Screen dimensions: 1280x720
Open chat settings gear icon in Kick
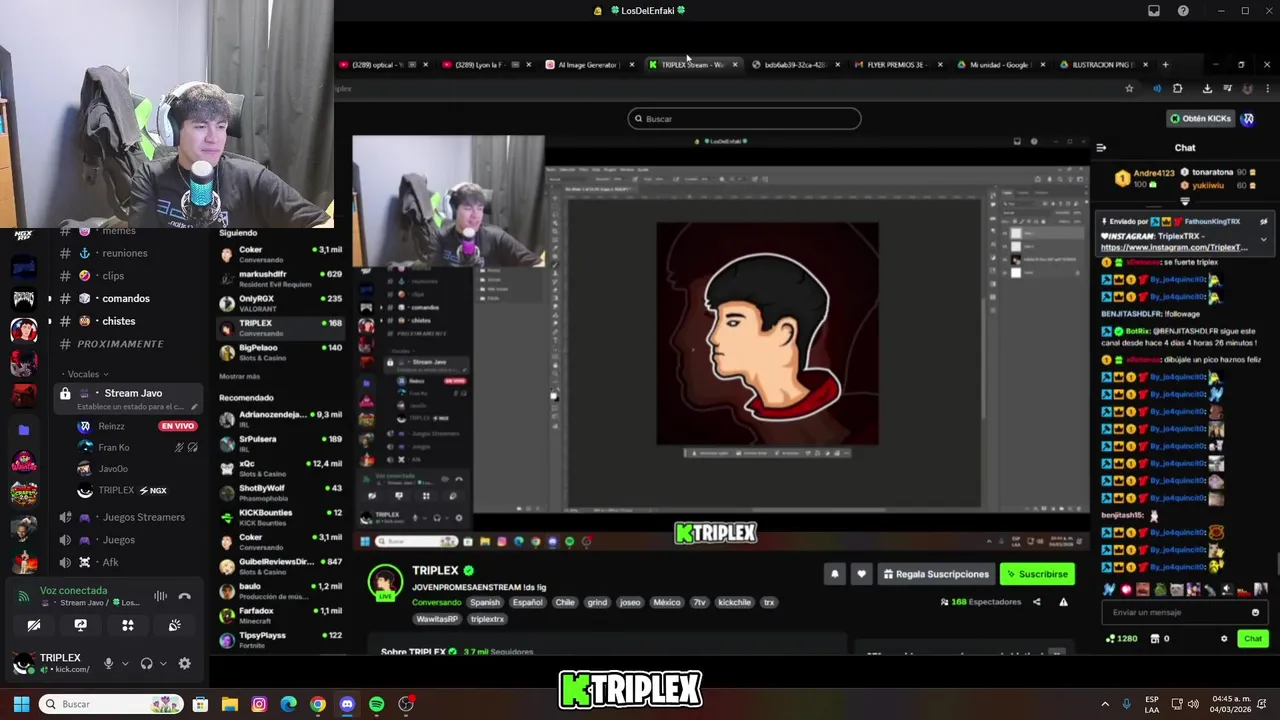pos(1224,638)
